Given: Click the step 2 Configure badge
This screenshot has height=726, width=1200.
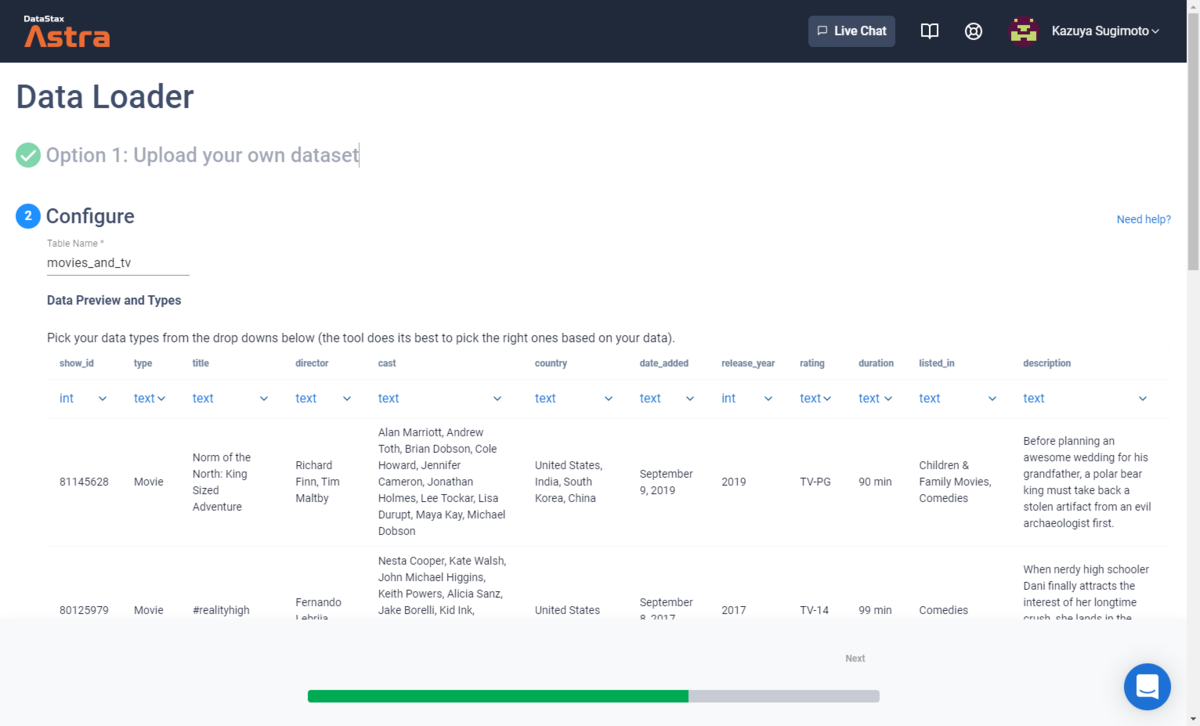Looking at the screenshot, I should click(28, 216).
